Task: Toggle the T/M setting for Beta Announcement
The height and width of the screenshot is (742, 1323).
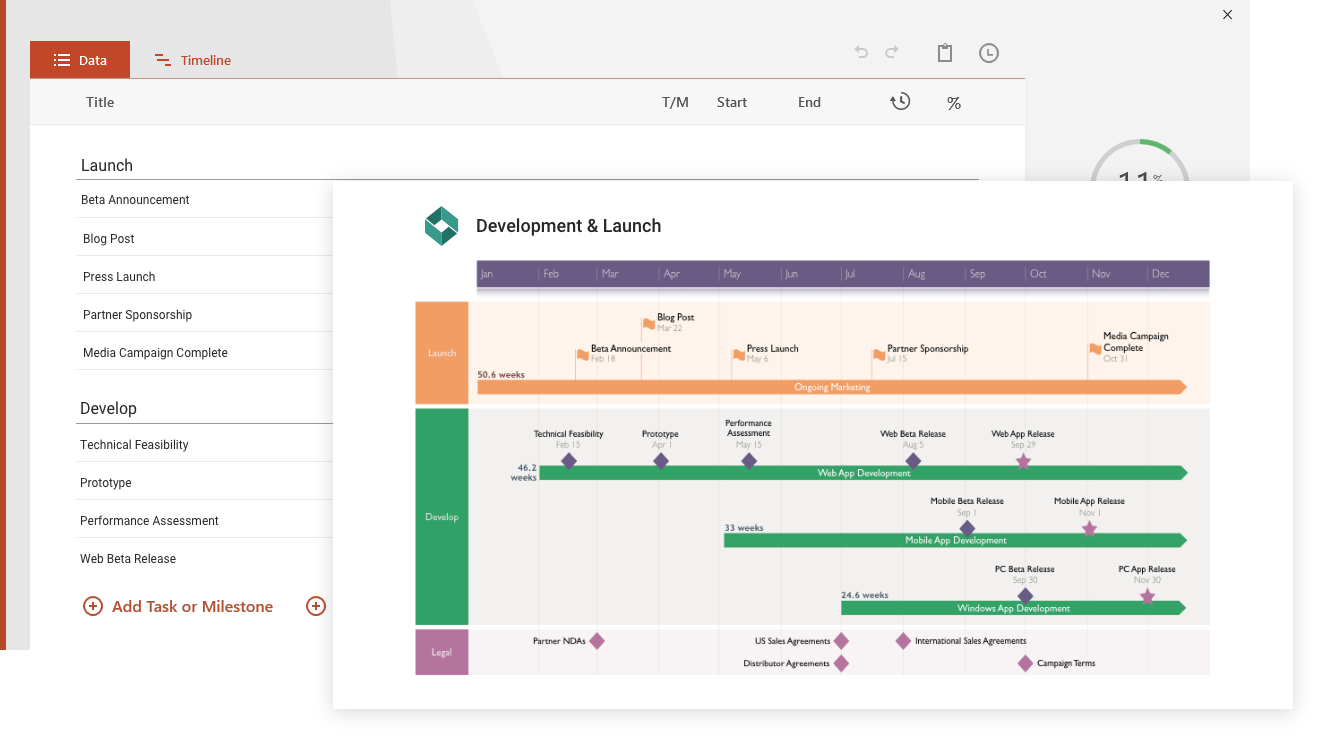Action: [675, 200]
